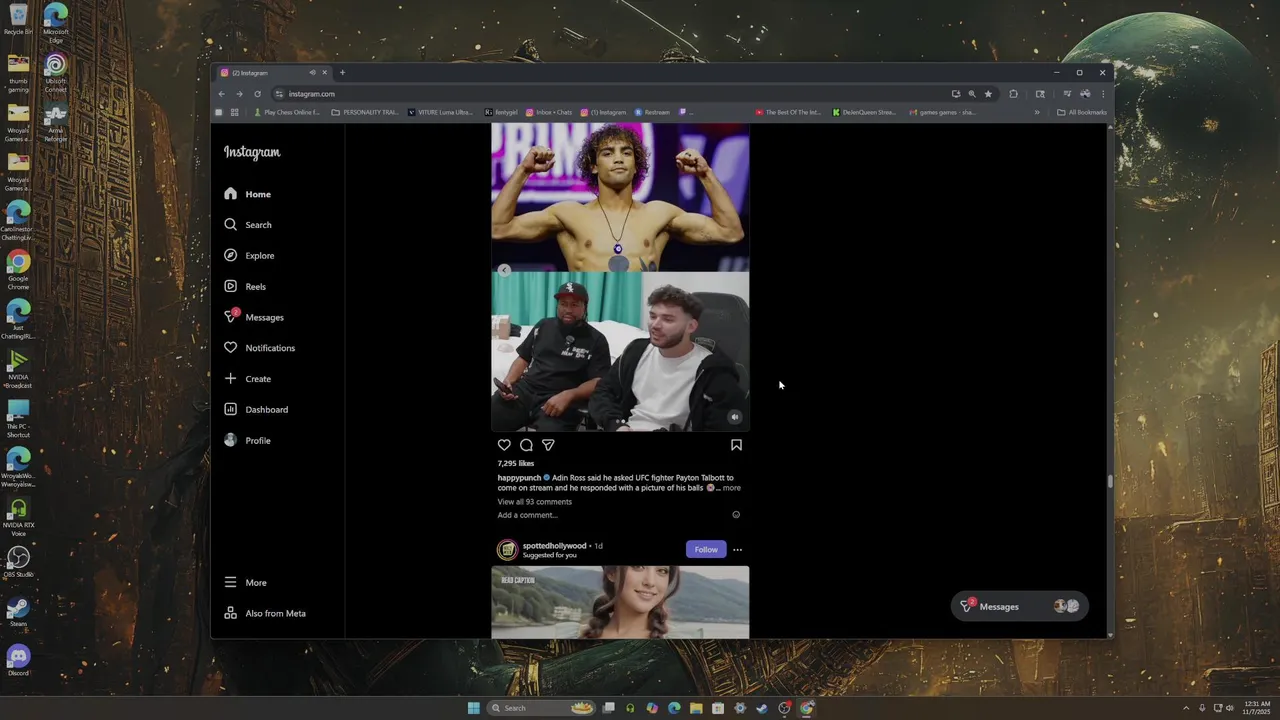
Task: Click the Adin Ross video
Action: 620,351
